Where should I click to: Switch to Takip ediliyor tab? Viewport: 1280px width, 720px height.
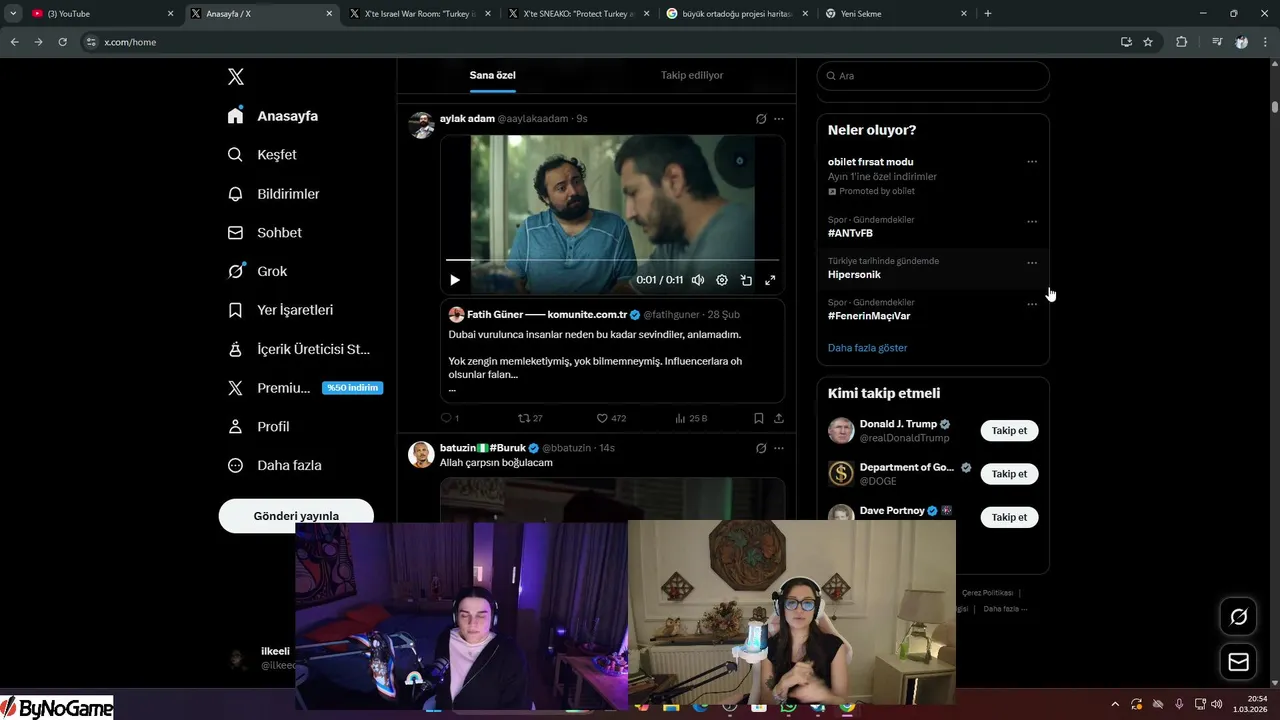(692, 75)
